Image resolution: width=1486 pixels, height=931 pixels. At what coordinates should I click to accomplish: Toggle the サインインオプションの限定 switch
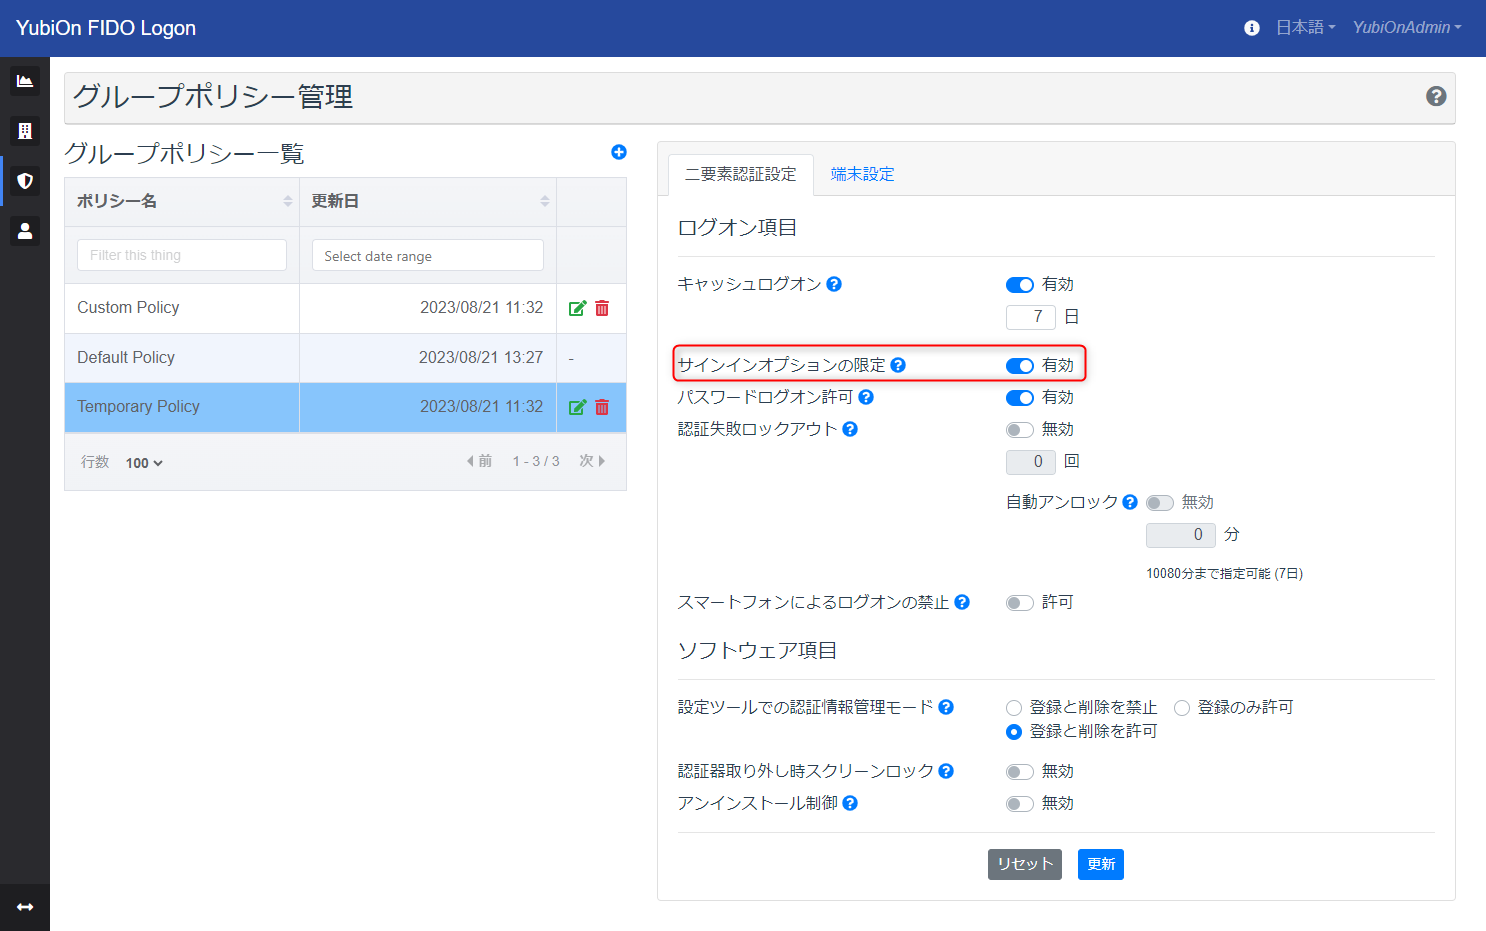click(x=1020, y=366)
